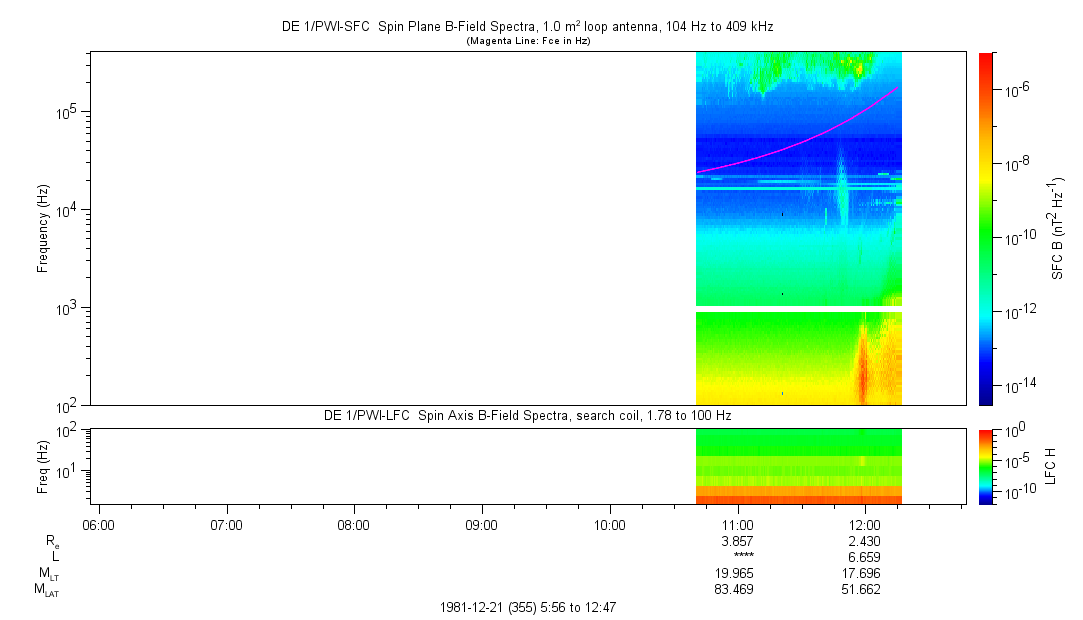Screen dimensions: 1083x620
Task: Select the 11:00 time axis tick label
Action: click(x=737, y=525)
